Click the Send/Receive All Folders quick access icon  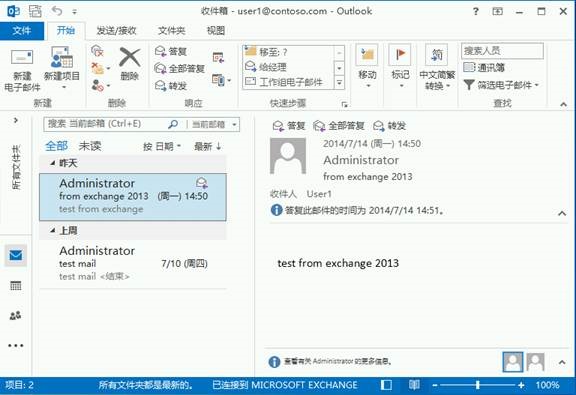(x=35, y=11)
